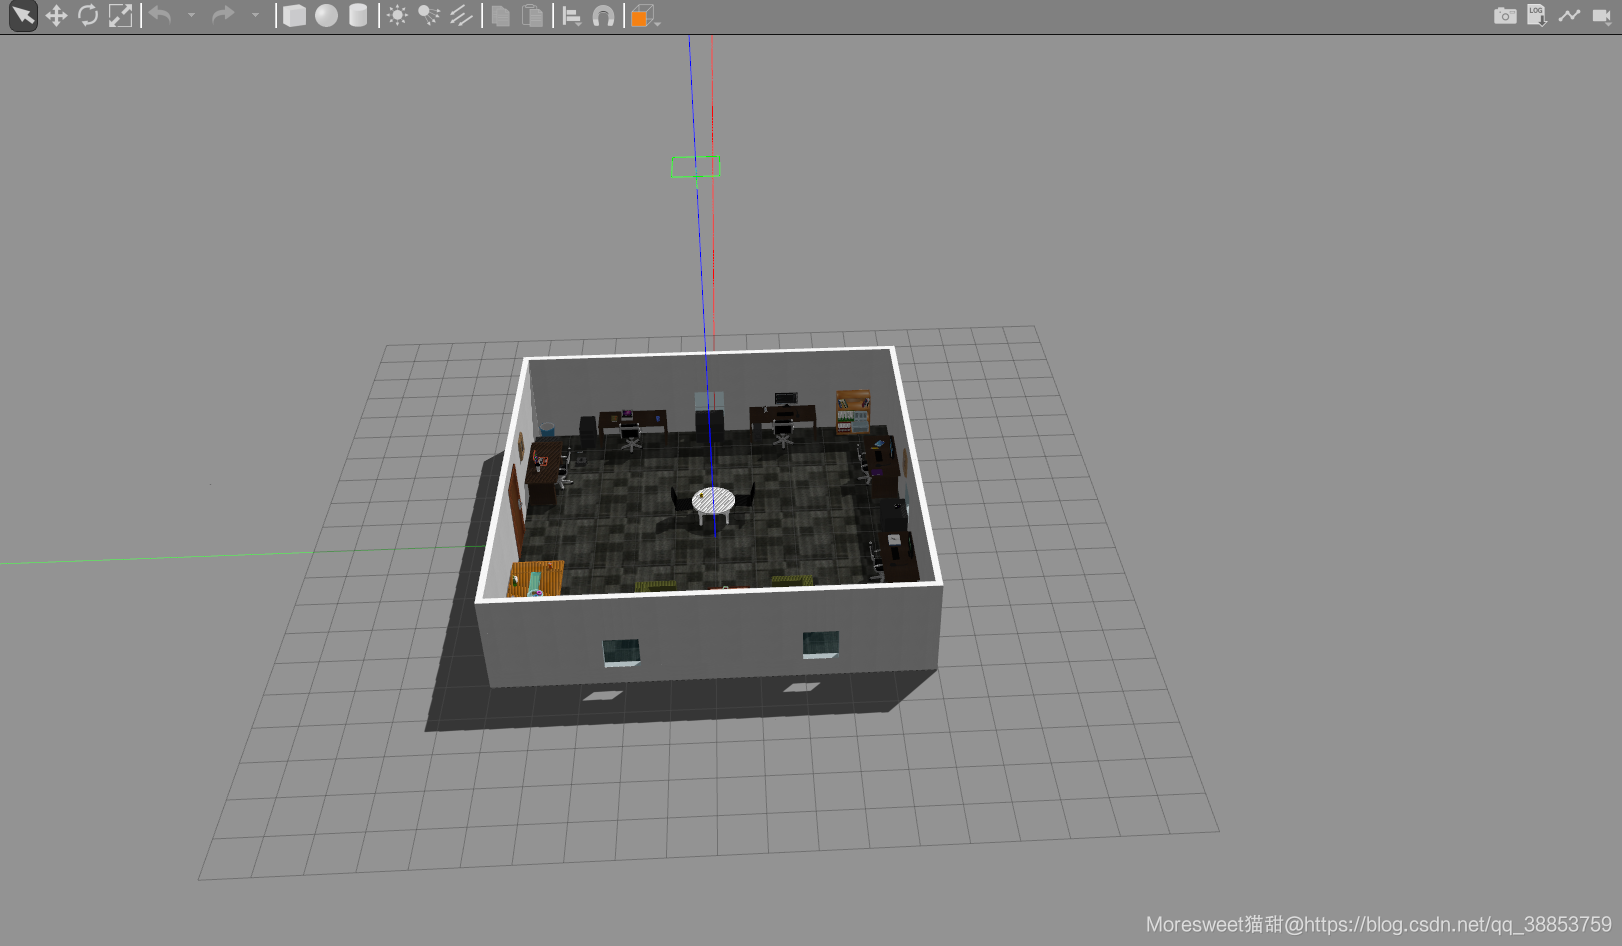The image size is (1622, 946).
Task: Switch to Translate mode
Action: pyautogui.click(x=57, y=16)
